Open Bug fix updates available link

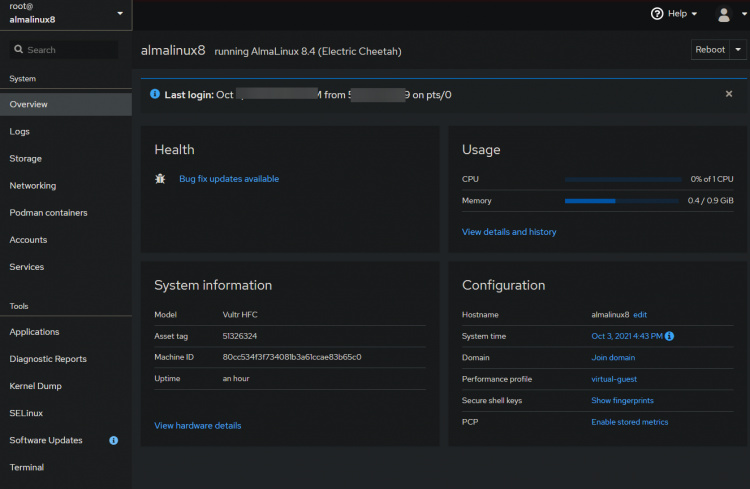click(x=229, y=179)
